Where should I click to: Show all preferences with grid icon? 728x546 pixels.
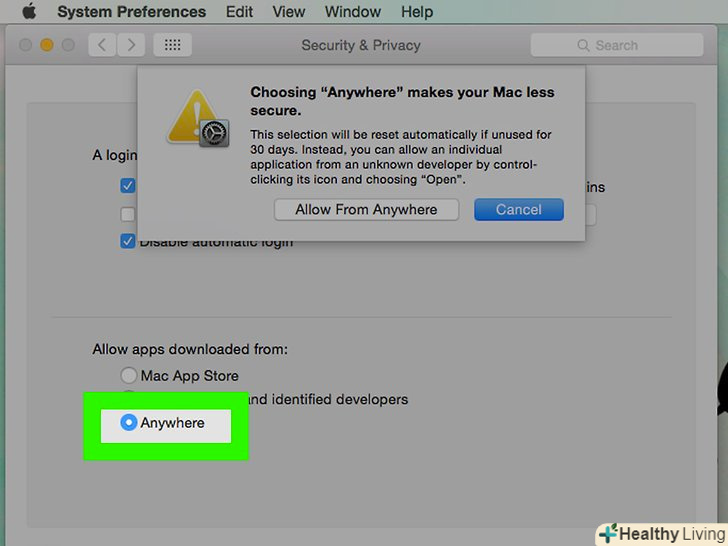[x=173, y=45]
